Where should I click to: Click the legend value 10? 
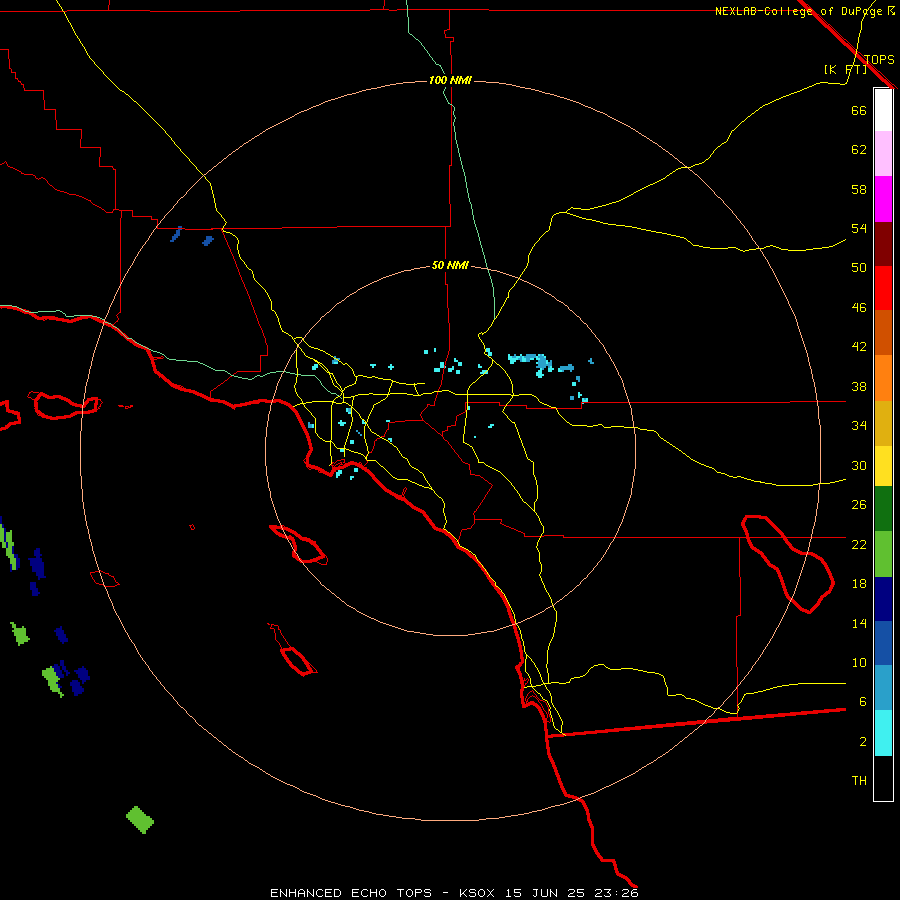tap(859, 662)
